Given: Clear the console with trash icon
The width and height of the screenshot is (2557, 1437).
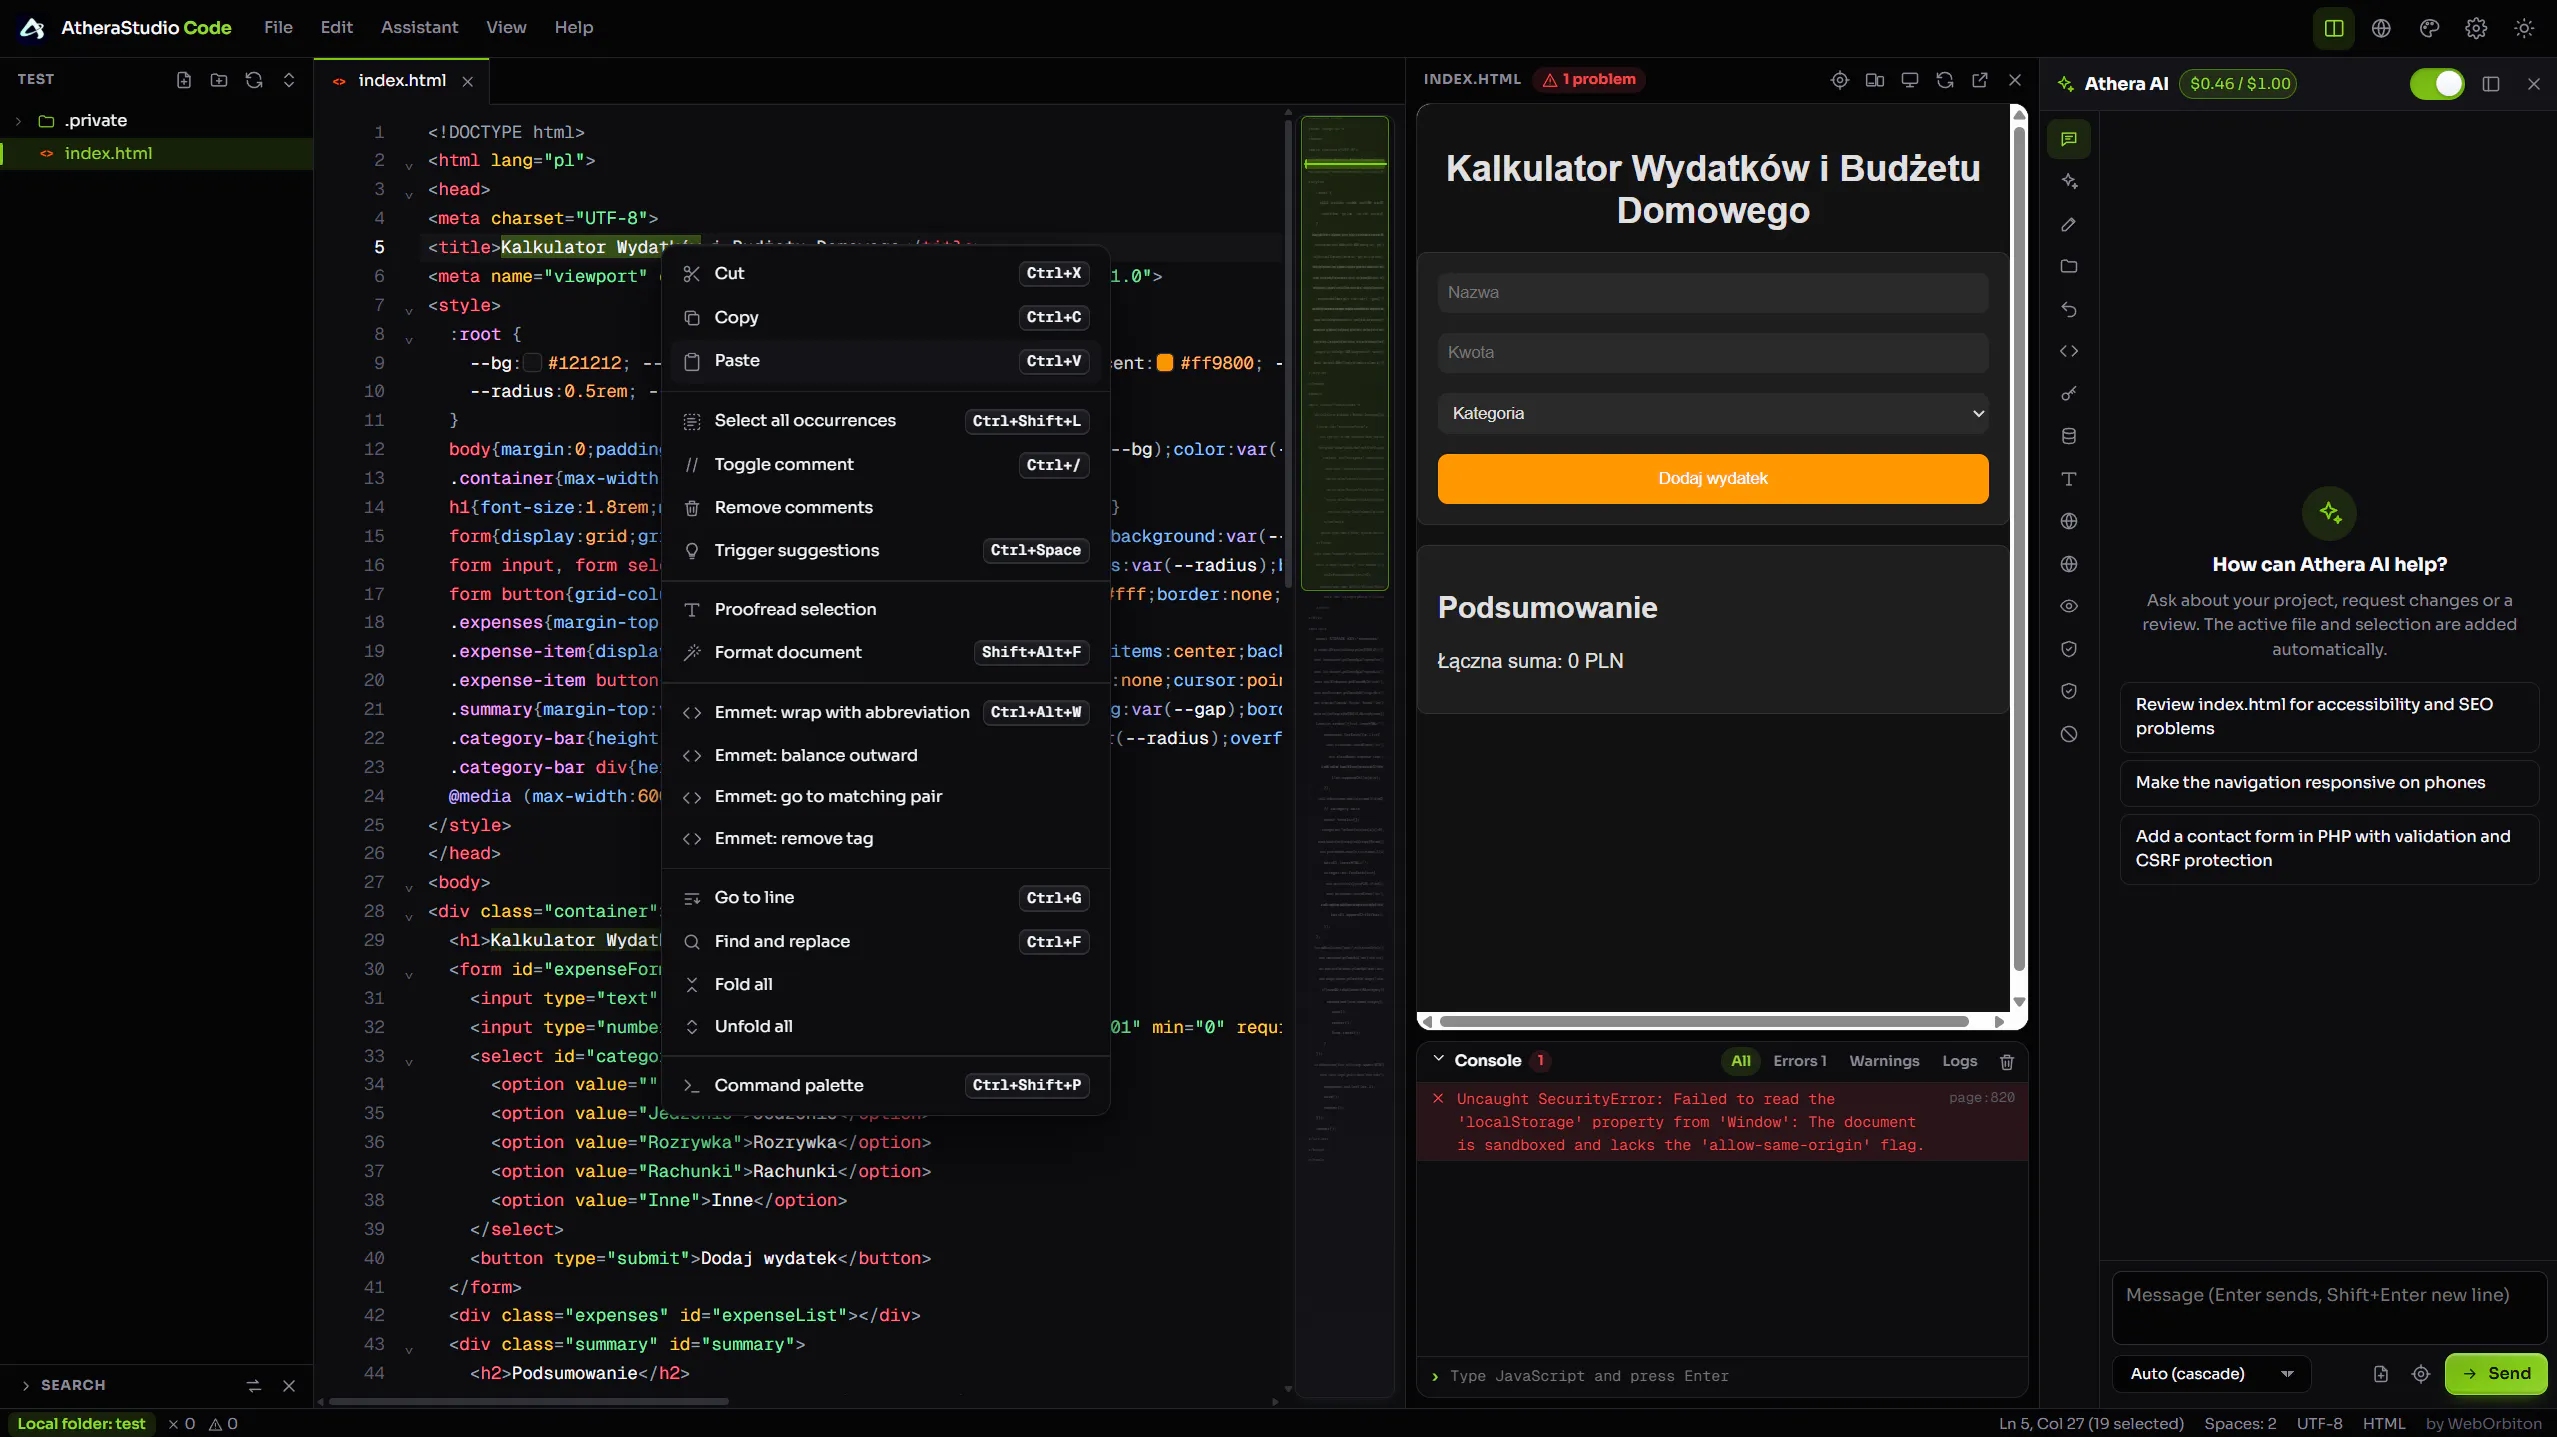Looking at the screenshot, I should pyautogui.click(x=2006, y=1062).
